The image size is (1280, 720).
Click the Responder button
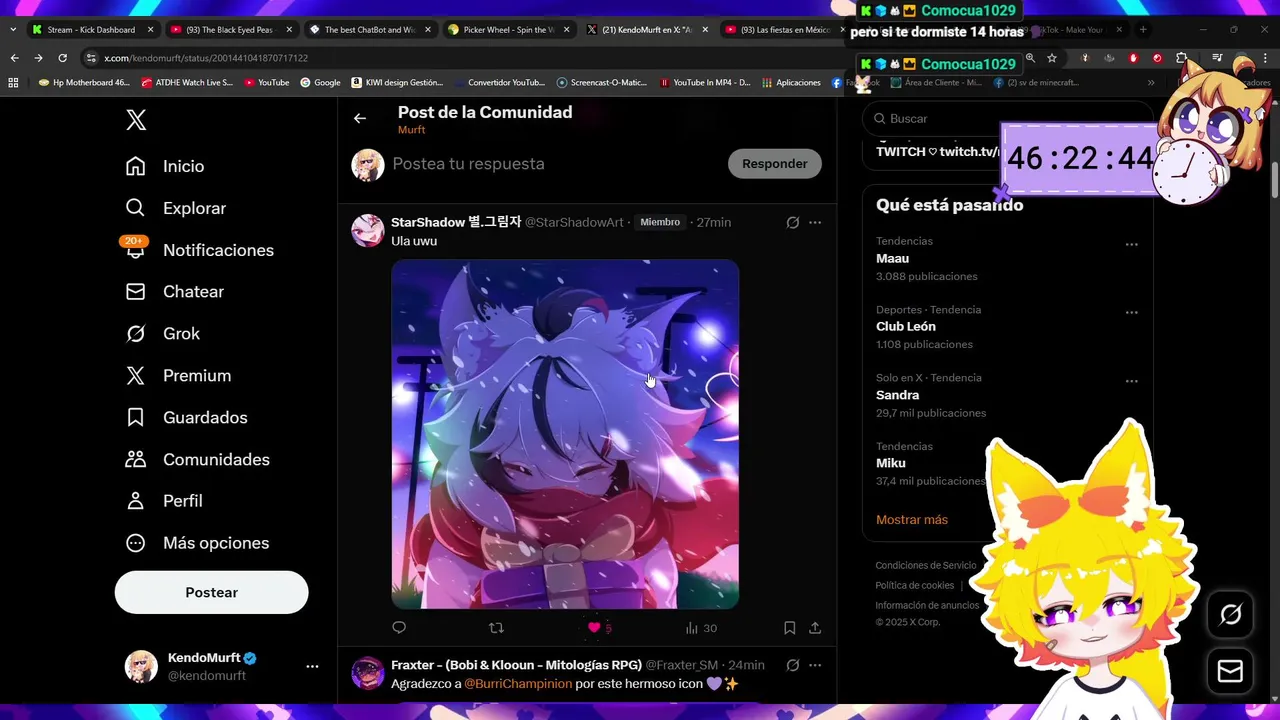click(774, 164)
